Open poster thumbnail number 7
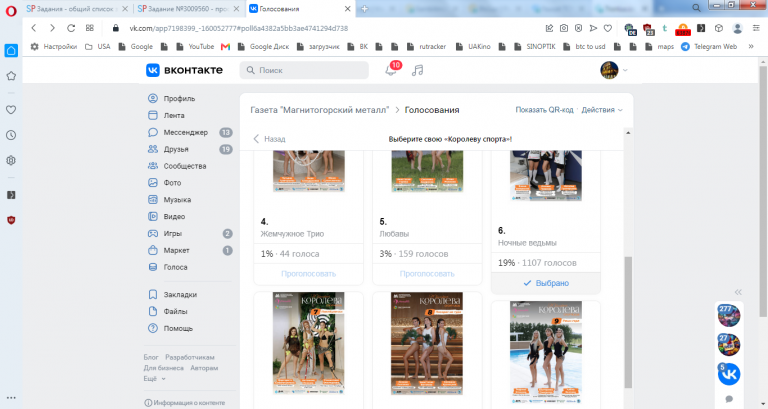Image resolution: width=768 pixels, height=409 pixels. pos(309,343)
